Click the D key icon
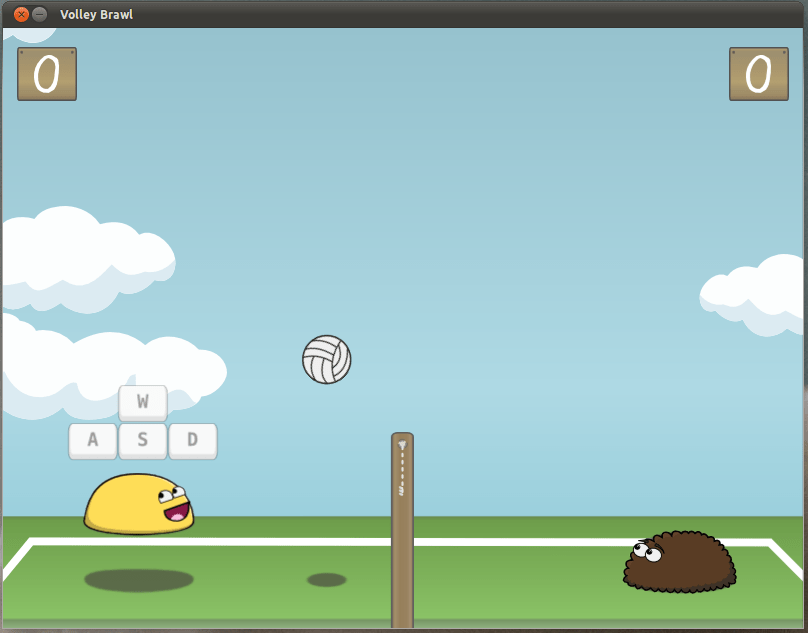Screen dimensions: 808x633 click(193, 441)
